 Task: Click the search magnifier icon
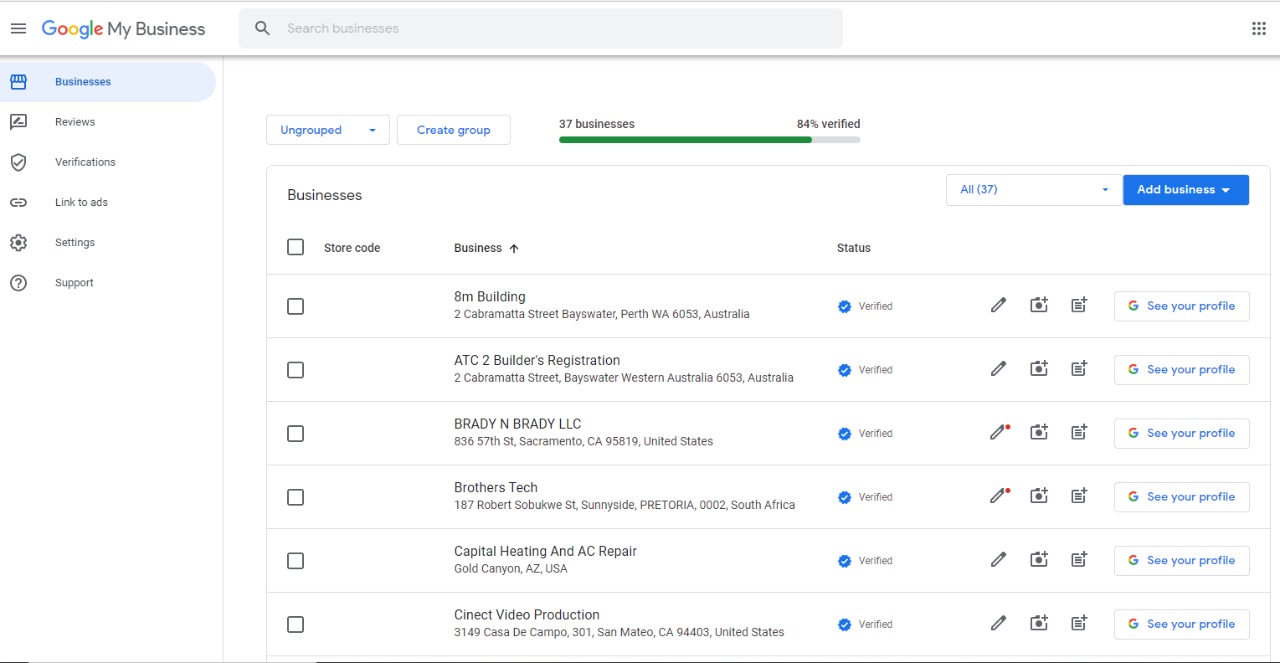click(262, 29)
